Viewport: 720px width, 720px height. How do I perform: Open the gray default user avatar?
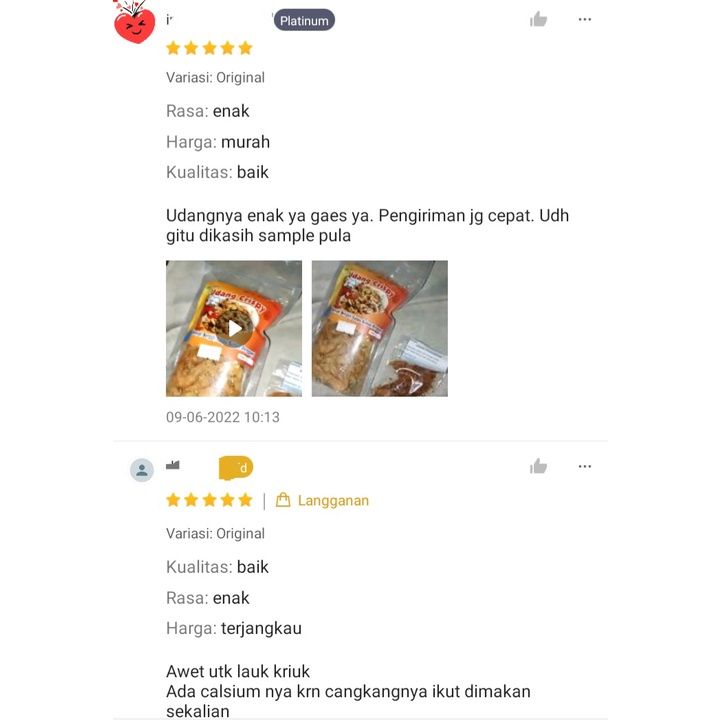pyautogui.click(x=142, y=470)
